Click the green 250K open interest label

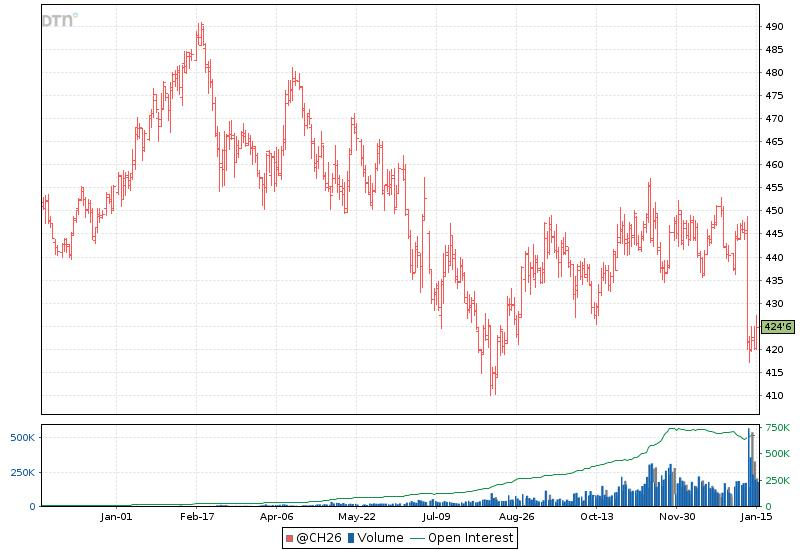coord(777,481)
